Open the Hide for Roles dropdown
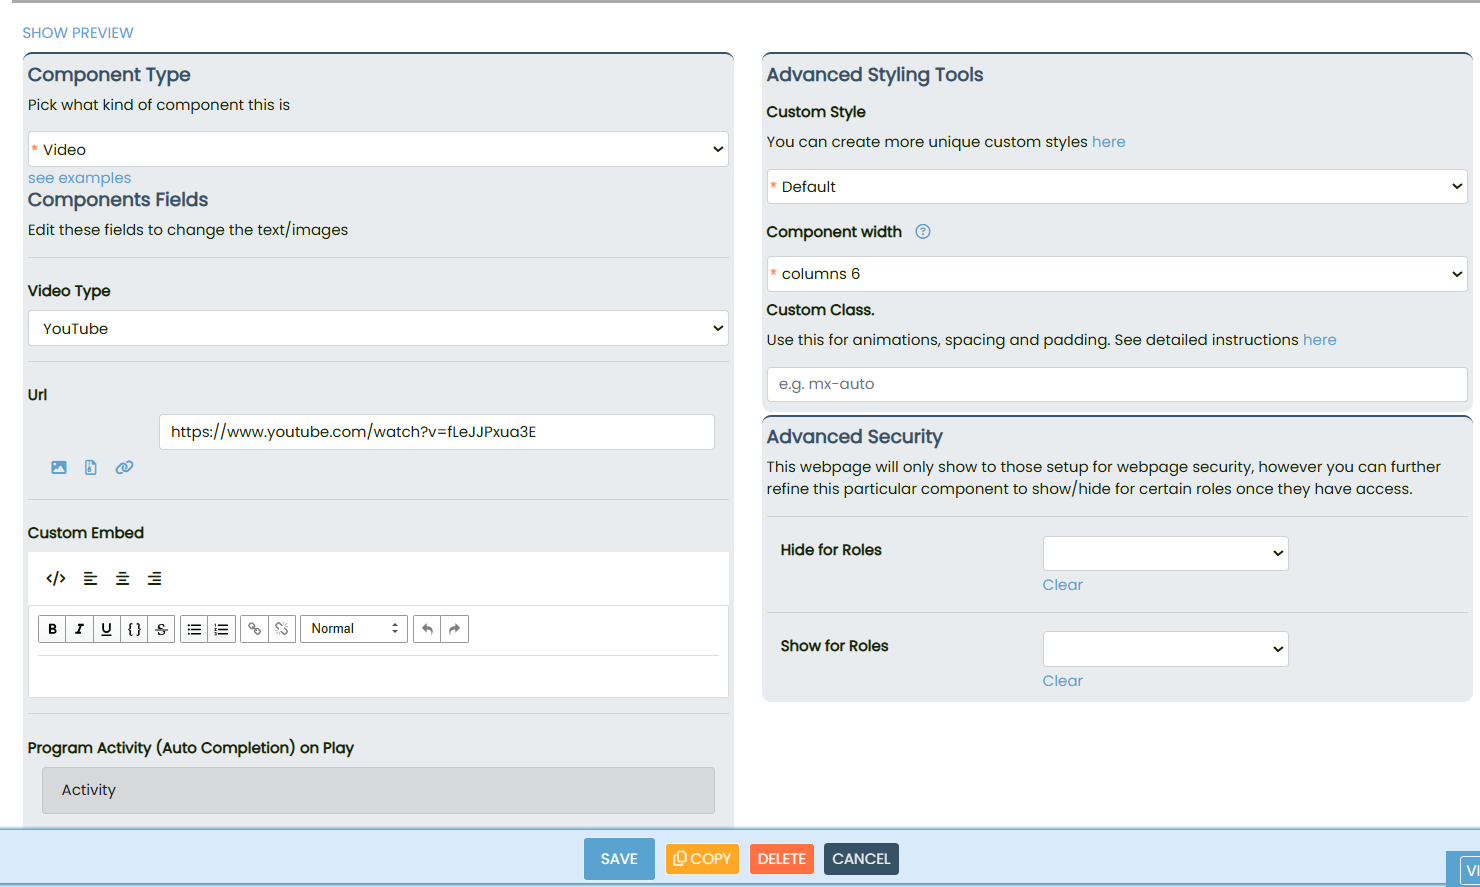 pos(1165,553)
